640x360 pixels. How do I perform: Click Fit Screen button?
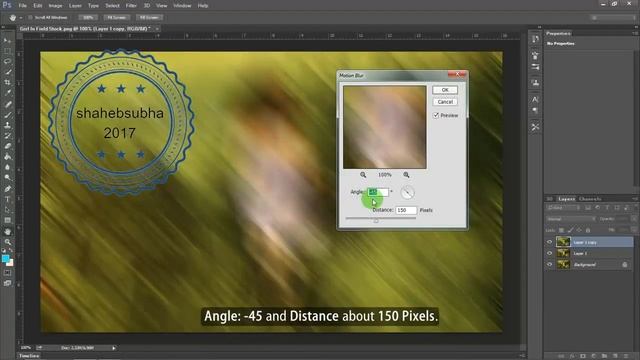point(117,18)
